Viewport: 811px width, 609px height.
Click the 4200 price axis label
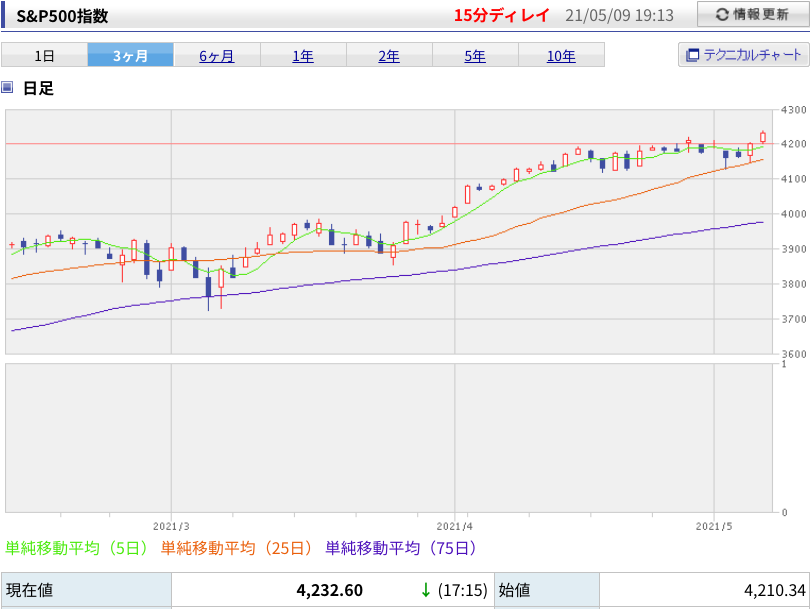click(794, 144)
